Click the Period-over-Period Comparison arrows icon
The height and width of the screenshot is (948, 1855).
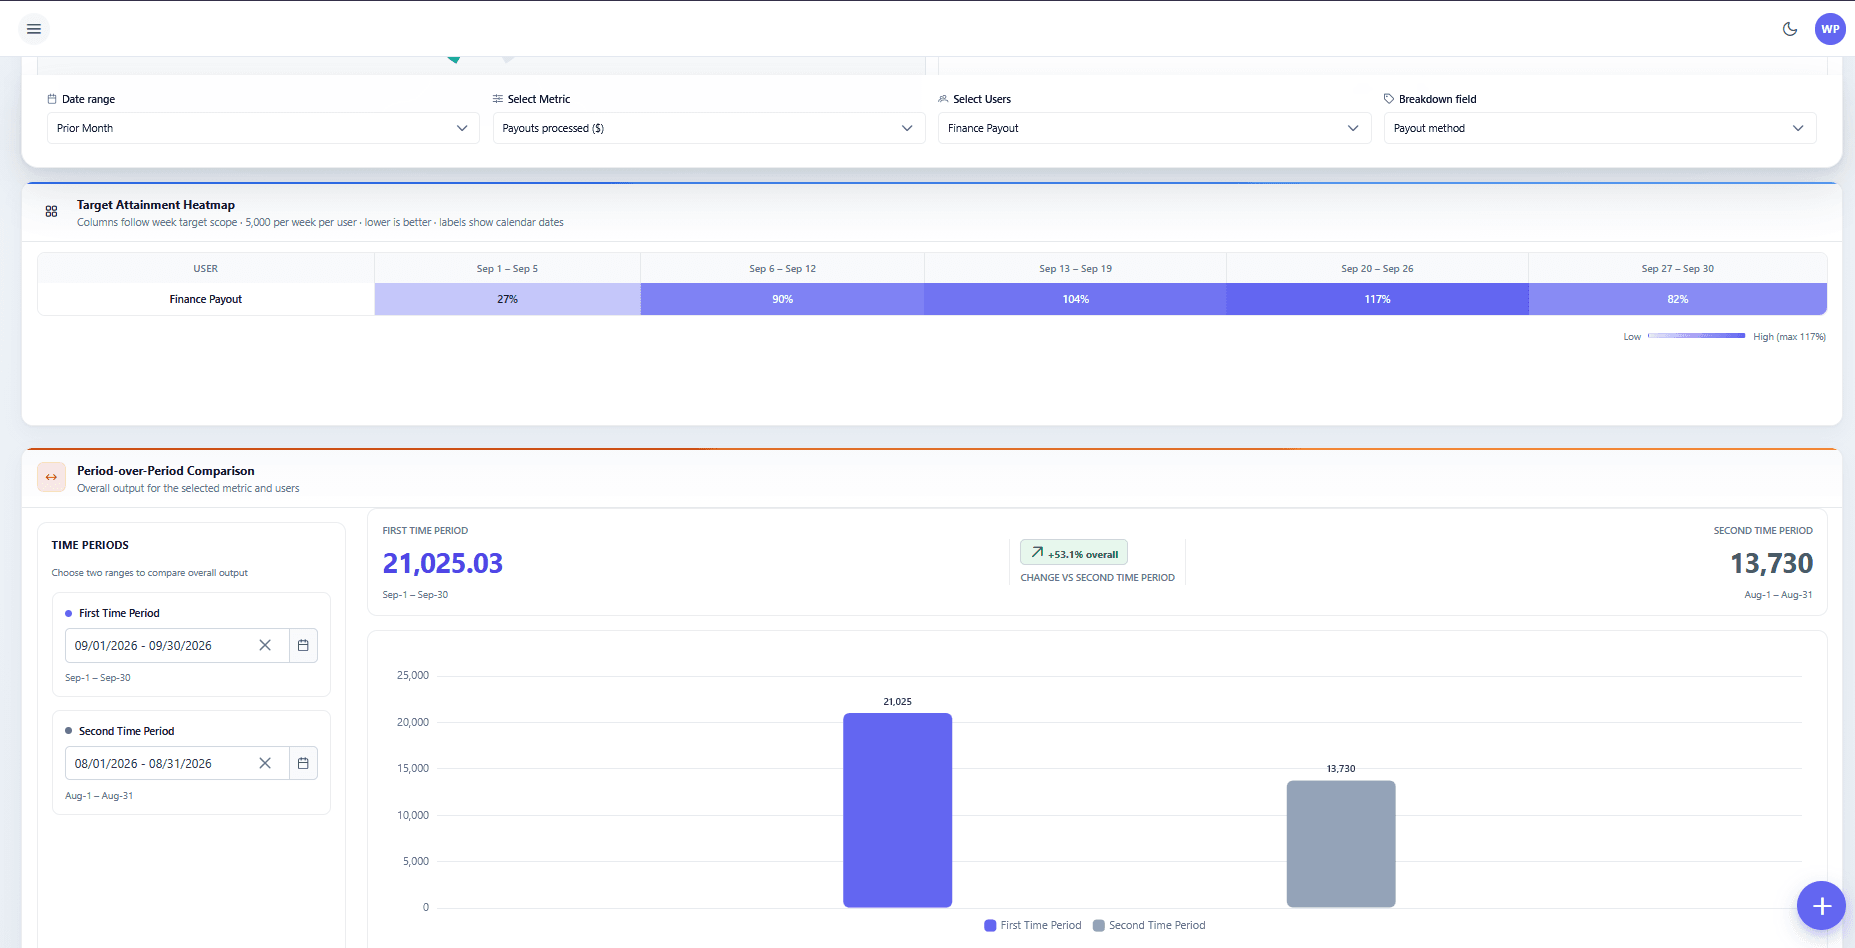pos(51,477)
